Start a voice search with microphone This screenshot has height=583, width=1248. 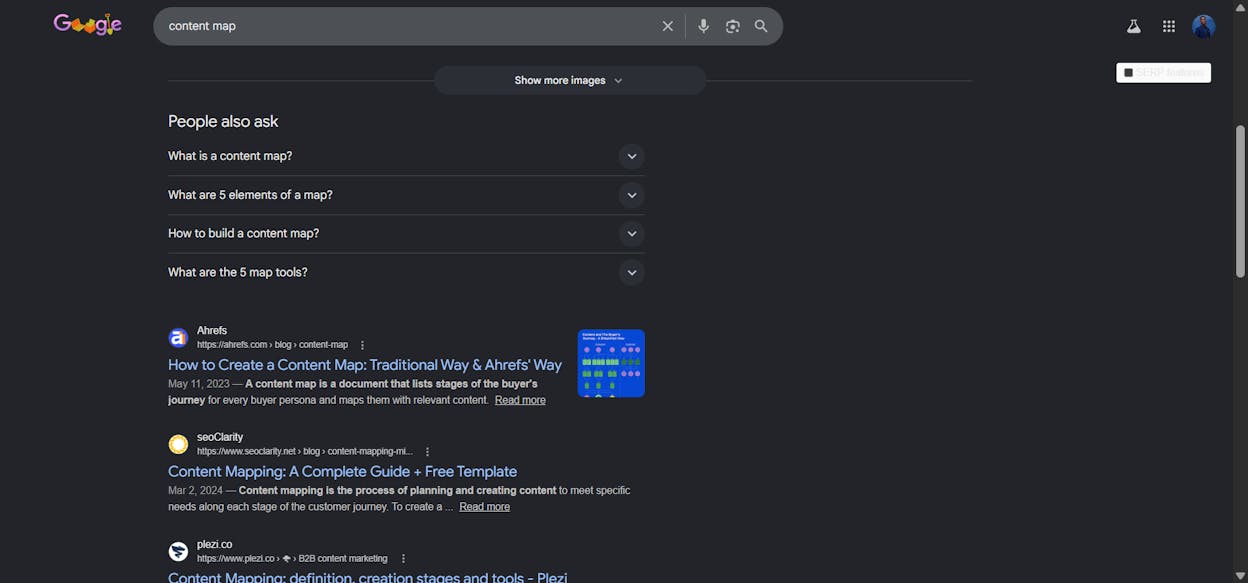[x=703, y=26]
